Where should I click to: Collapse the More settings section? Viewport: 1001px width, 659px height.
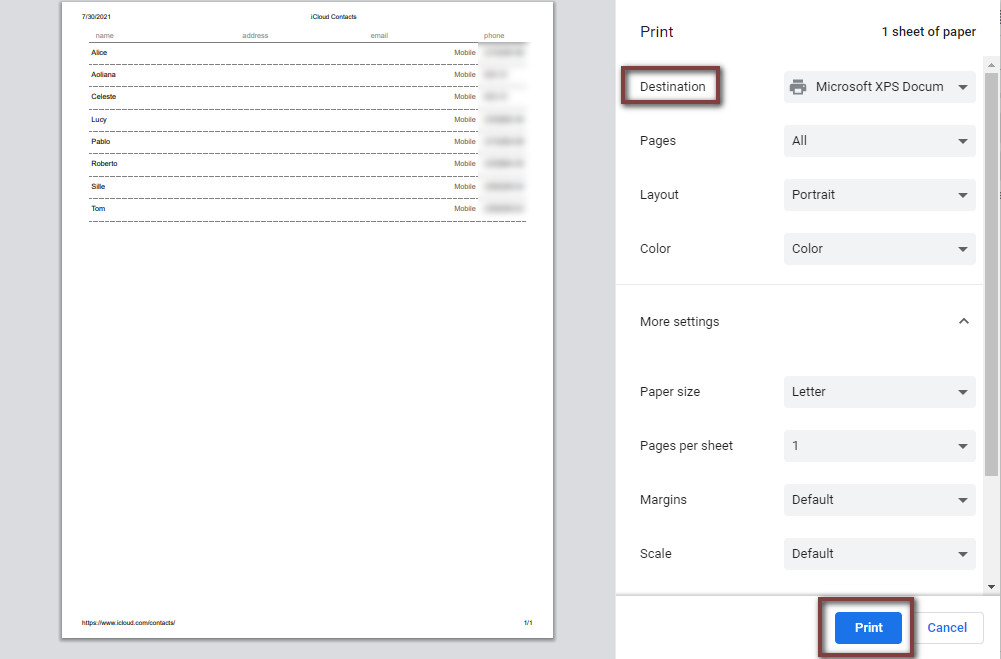point(964,321)
